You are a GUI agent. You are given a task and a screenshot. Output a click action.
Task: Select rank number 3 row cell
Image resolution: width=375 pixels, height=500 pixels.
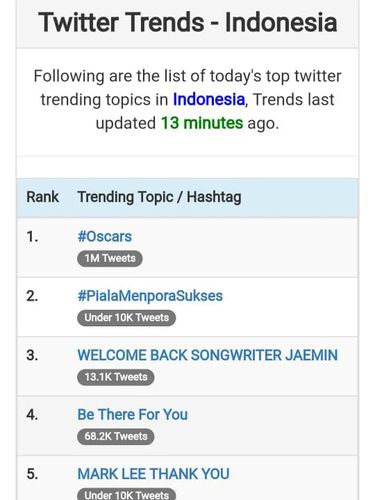click(x=32, y=355)
